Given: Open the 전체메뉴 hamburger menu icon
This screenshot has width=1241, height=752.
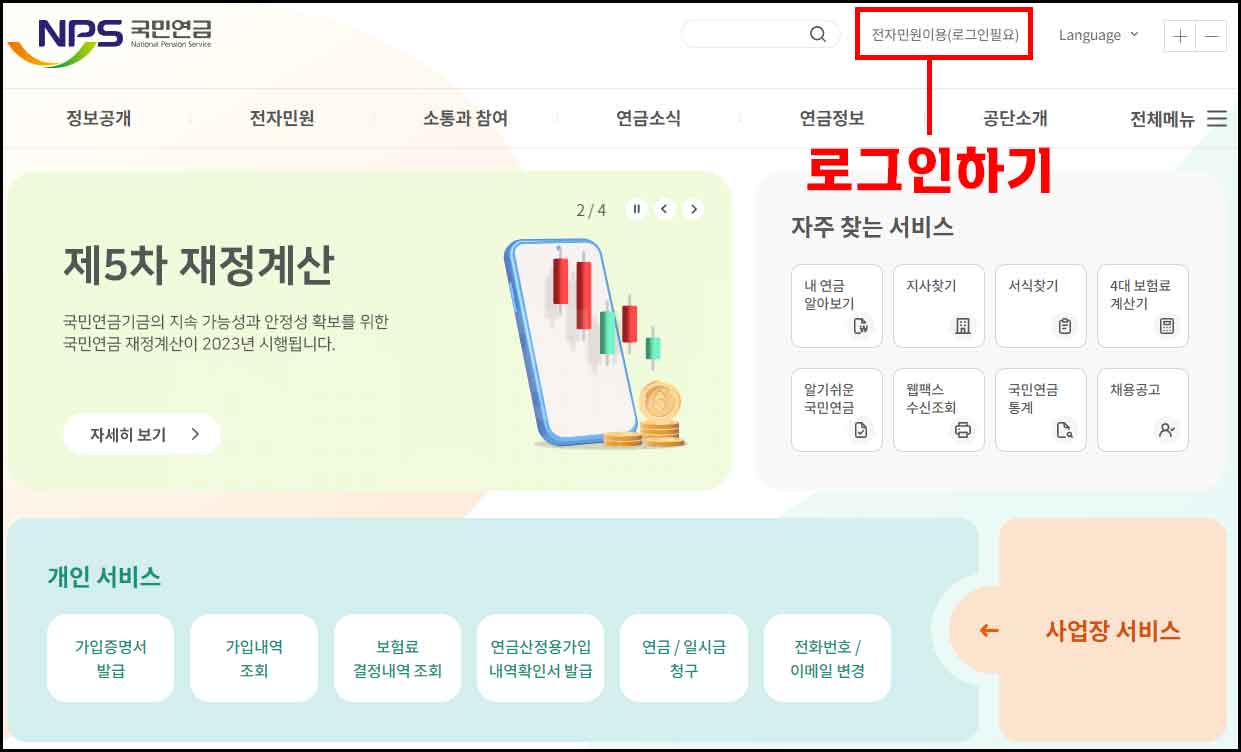Looking at the screenshot, I should tap(1216, 119).
